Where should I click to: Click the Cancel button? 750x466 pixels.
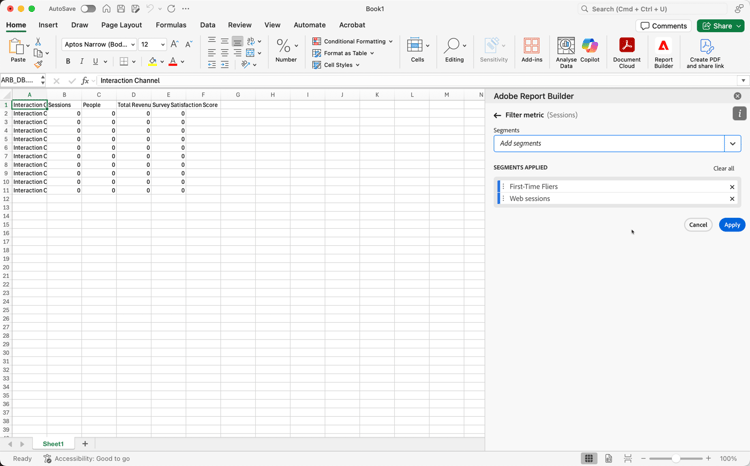tap(698, 225)
